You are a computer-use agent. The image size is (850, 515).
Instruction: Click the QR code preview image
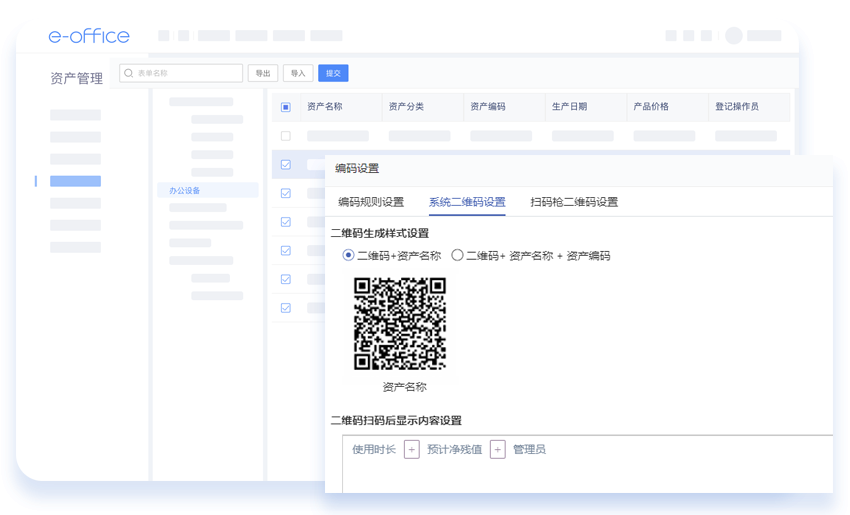[x=400, y=324]
